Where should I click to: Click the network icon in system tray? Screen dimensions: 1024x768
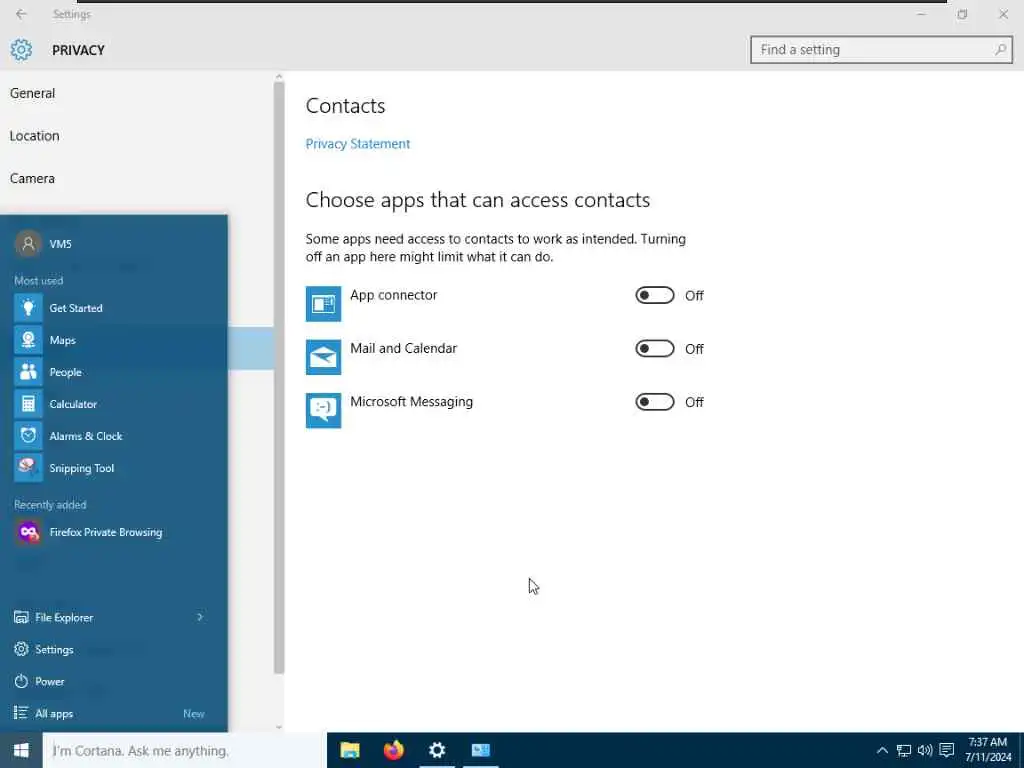pos(904,750)
